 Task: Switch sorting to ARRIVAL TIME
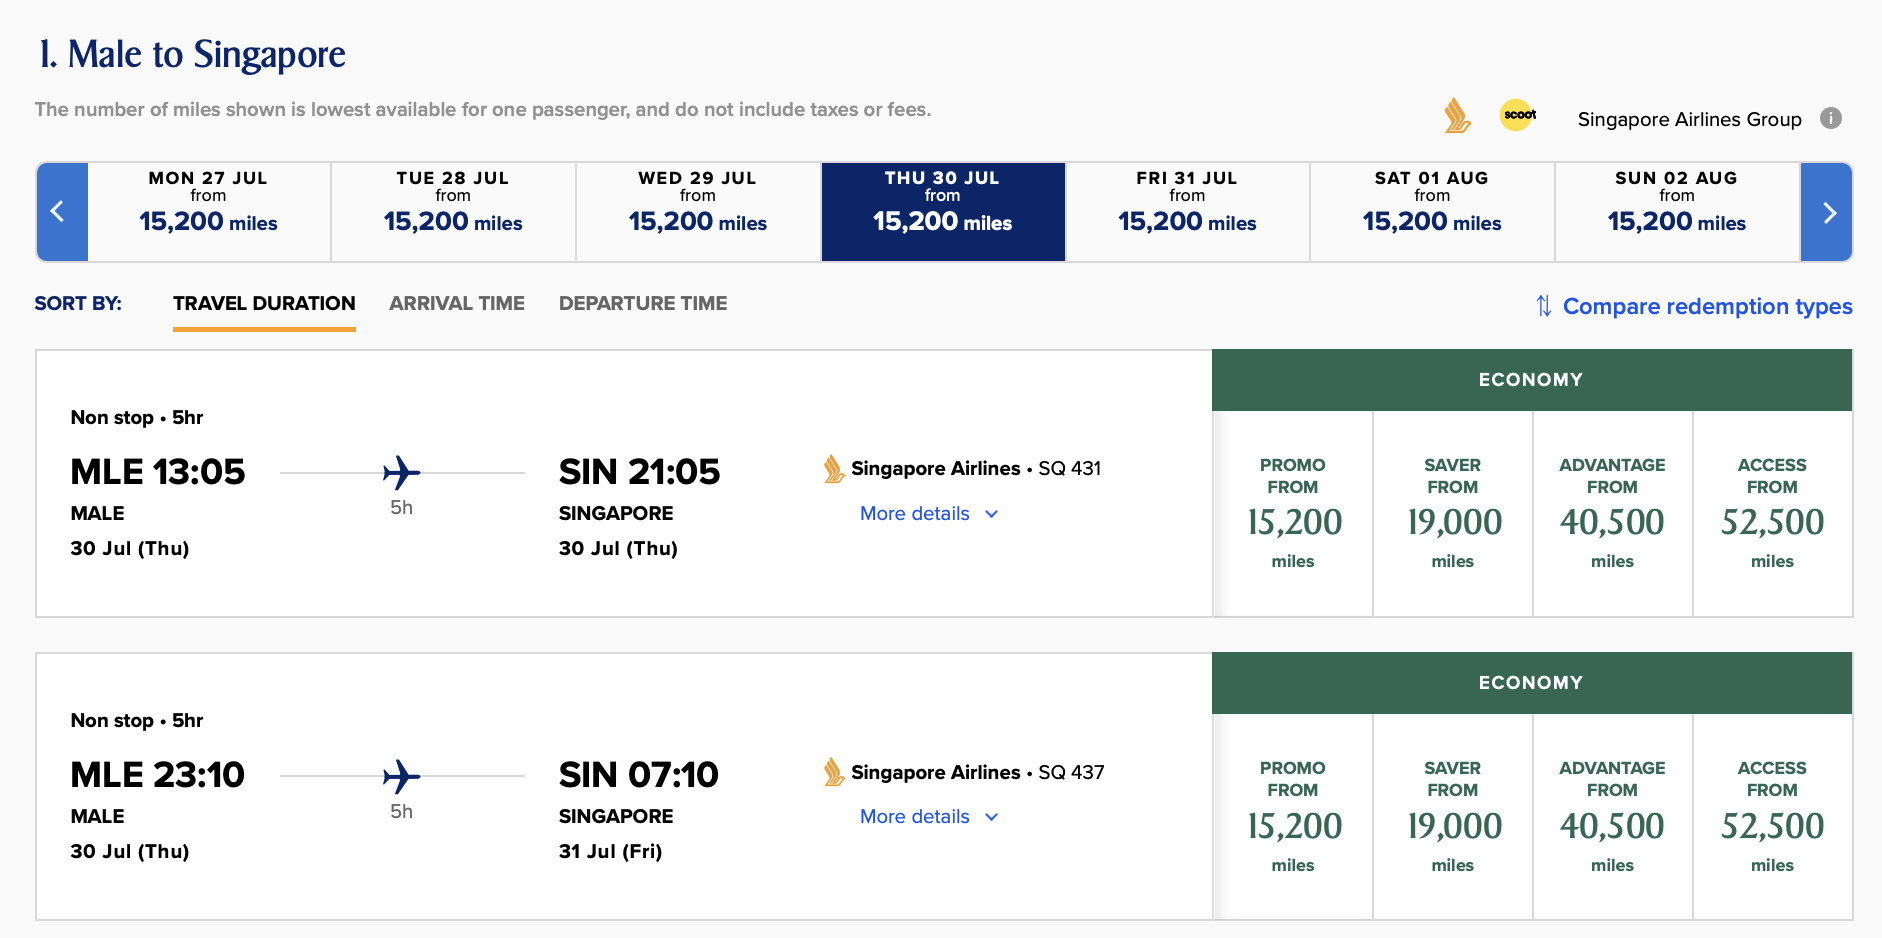[x=457, y=303]
